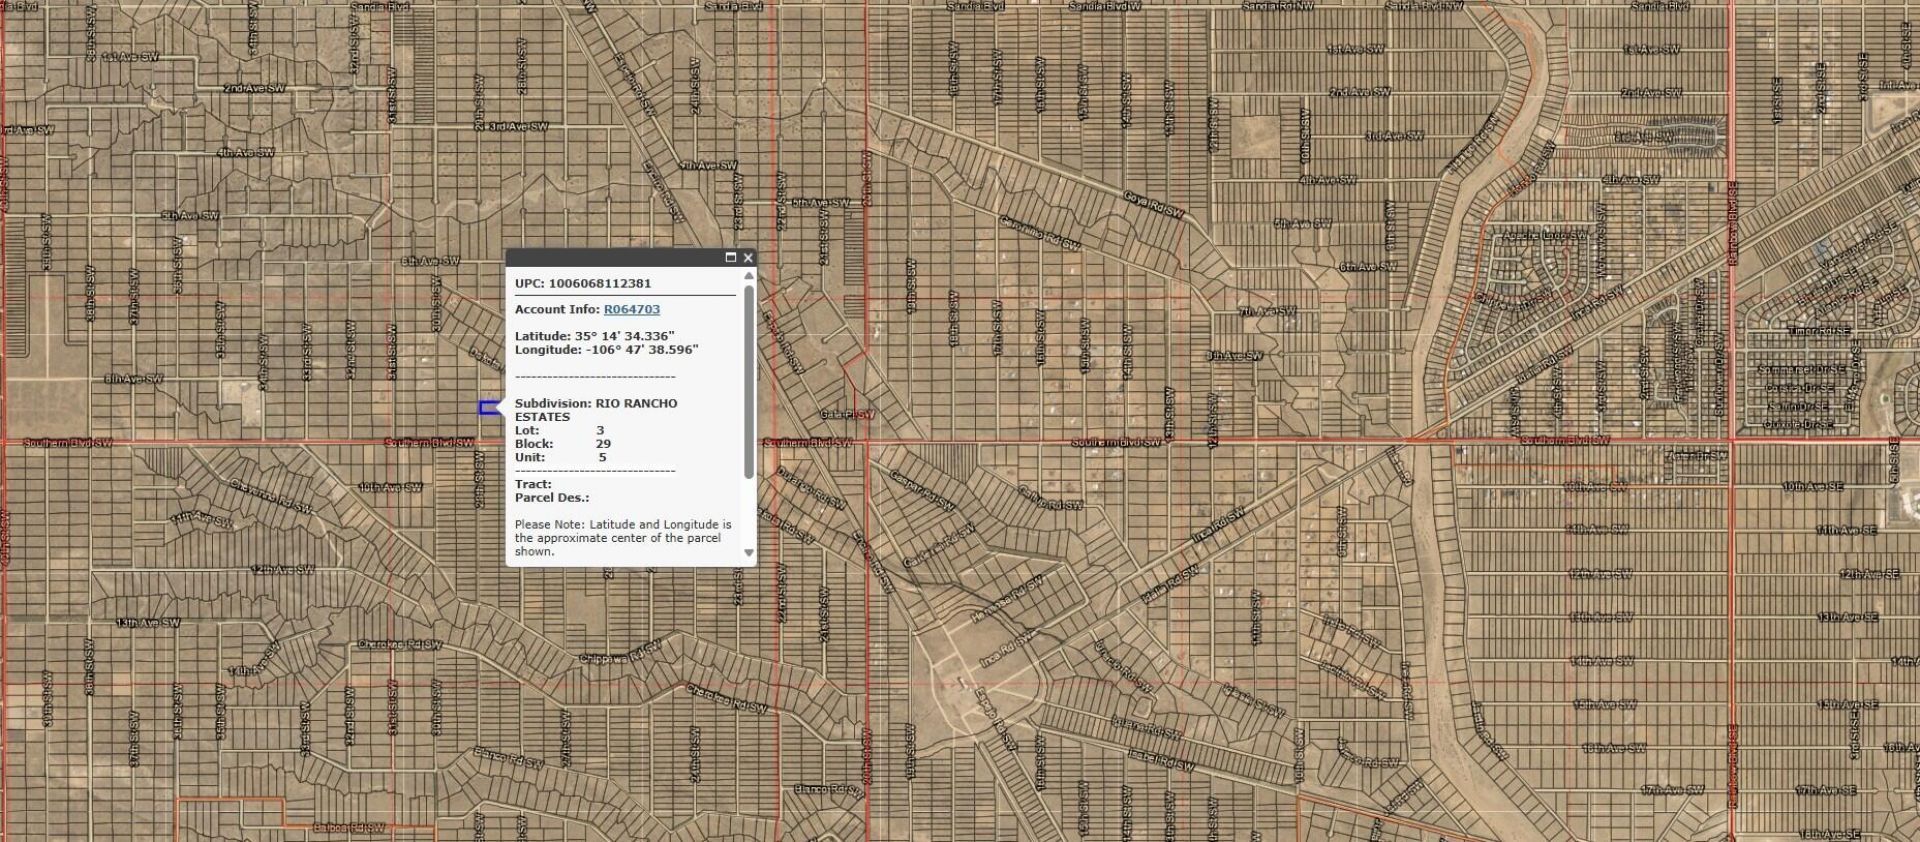Image resolution: width=1920 pixels, height=842 pixels.
Task: Click the Subdivision RIO RANCHO ESTATES text
Action: [595, 410]
